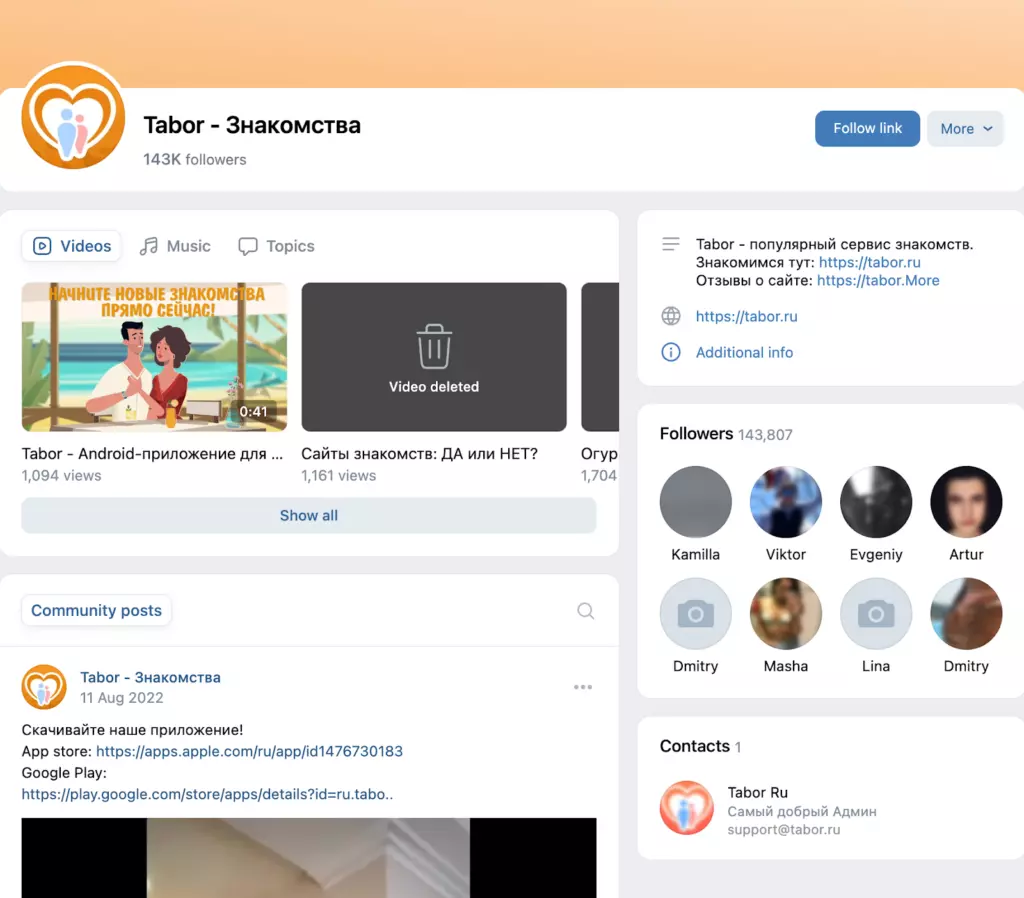Play the Tabor Android app video thumbnail
Screen dimensions: 1024x898
(x=154, y=357)
